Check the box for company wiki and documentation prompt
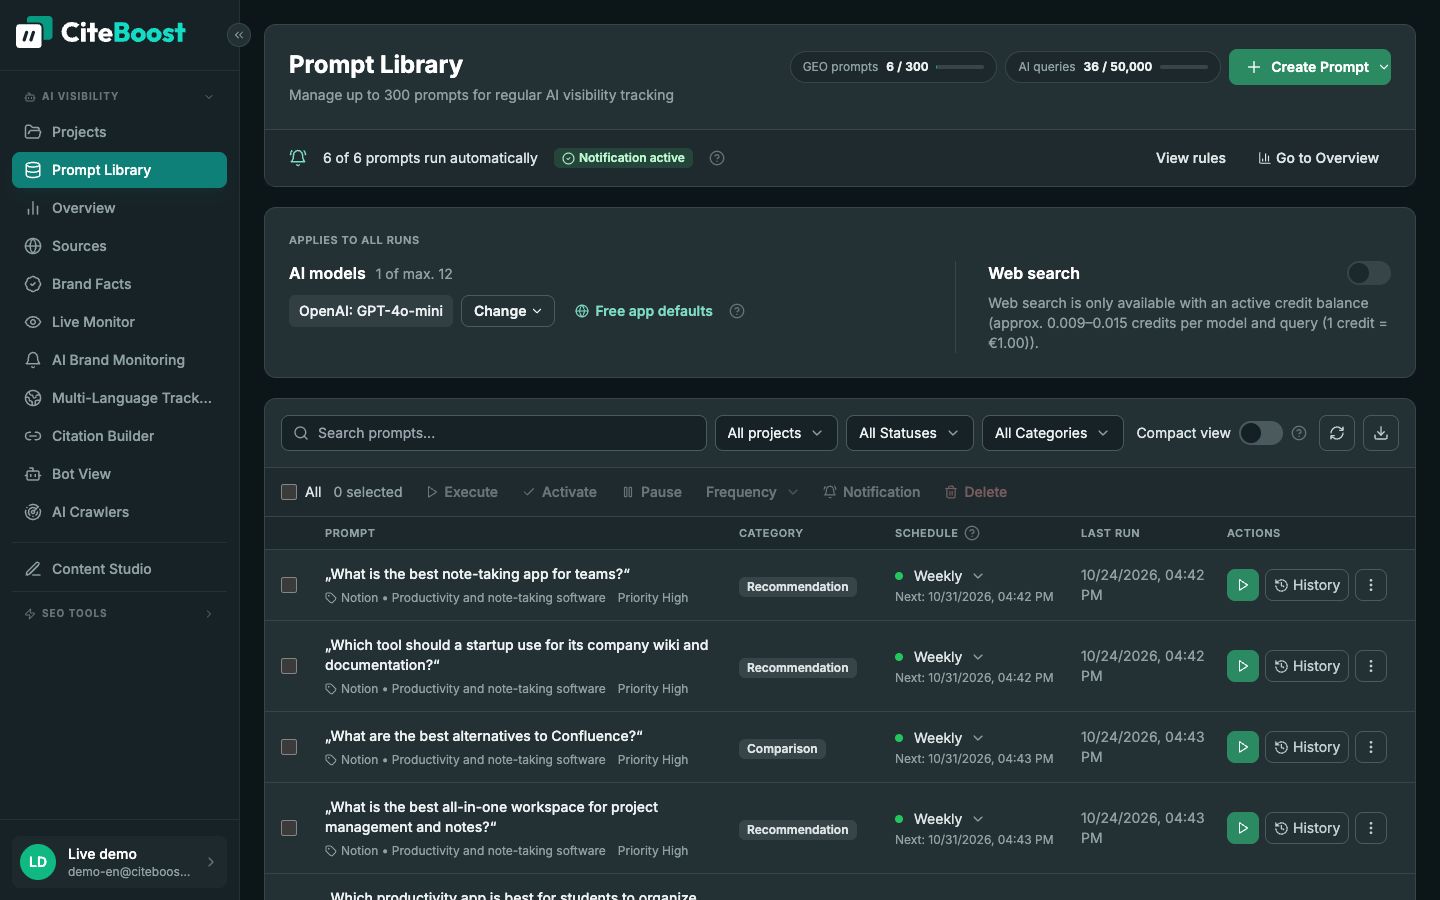 pyautogui.click(x=289, y=666)
